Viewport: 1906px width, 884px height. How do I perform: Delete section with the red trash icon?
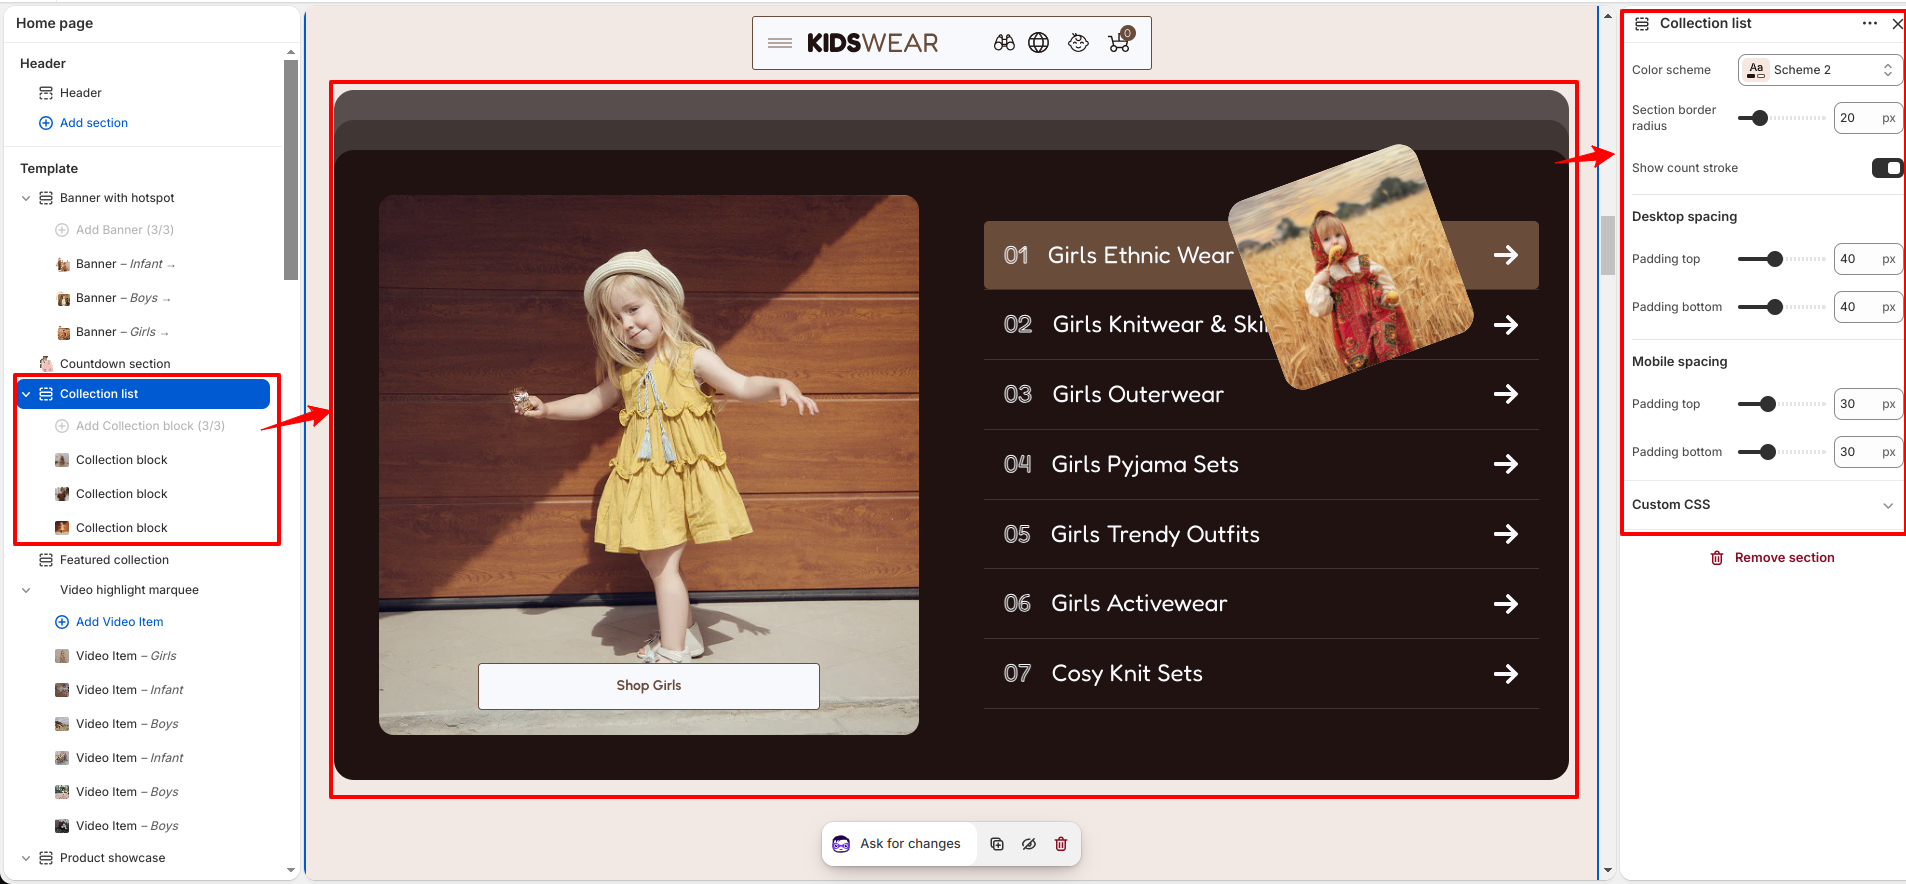[1061, 844]
